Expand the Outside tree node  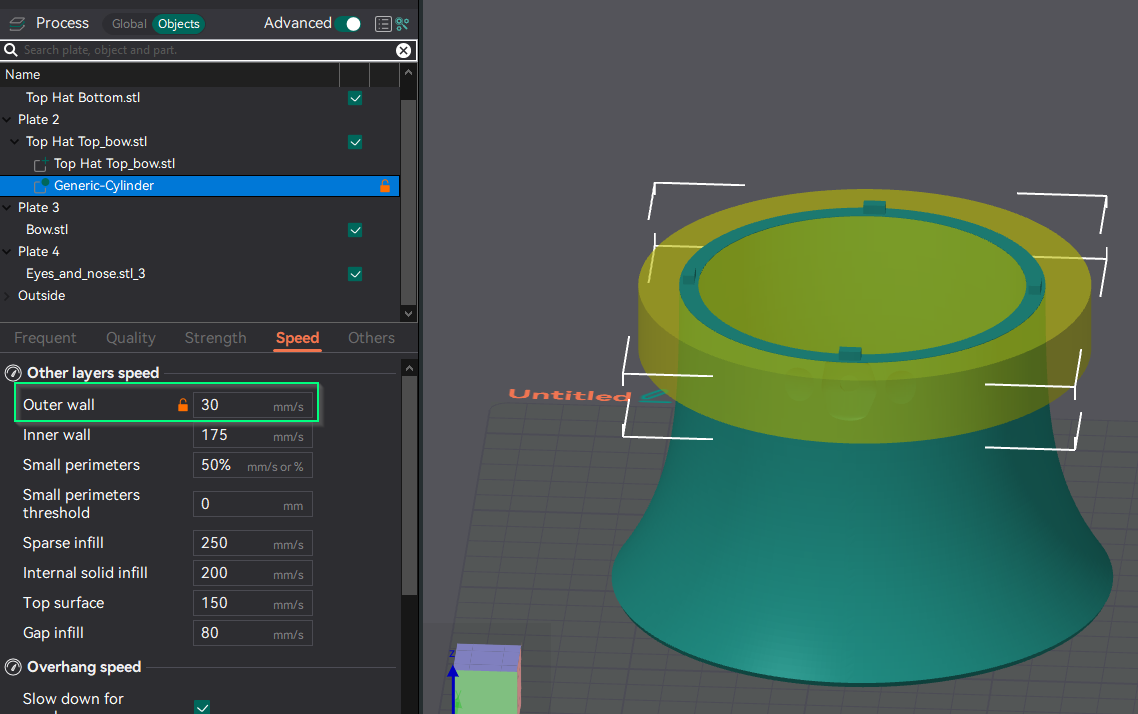coord(9,296)
